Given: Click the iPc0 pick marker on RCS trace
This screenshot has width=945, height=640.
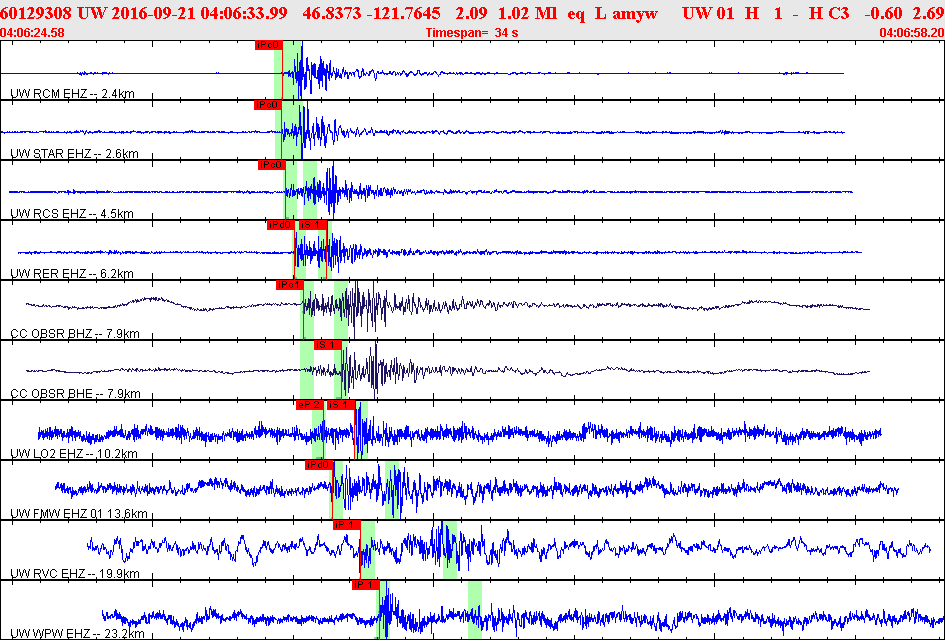Looking at the screenshot, I should (271, 165).
